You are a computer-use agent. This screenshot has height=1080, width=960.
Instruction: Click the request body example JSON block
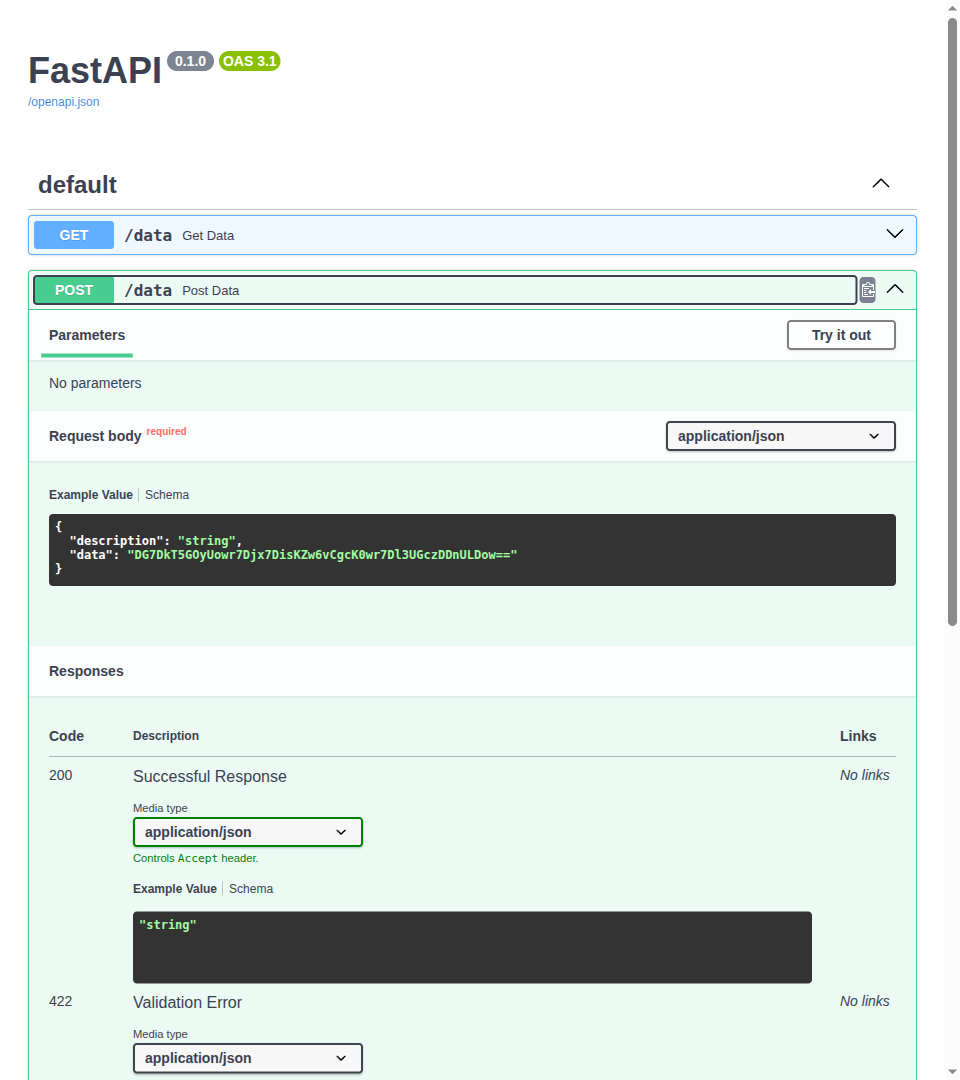coord(472,549)
